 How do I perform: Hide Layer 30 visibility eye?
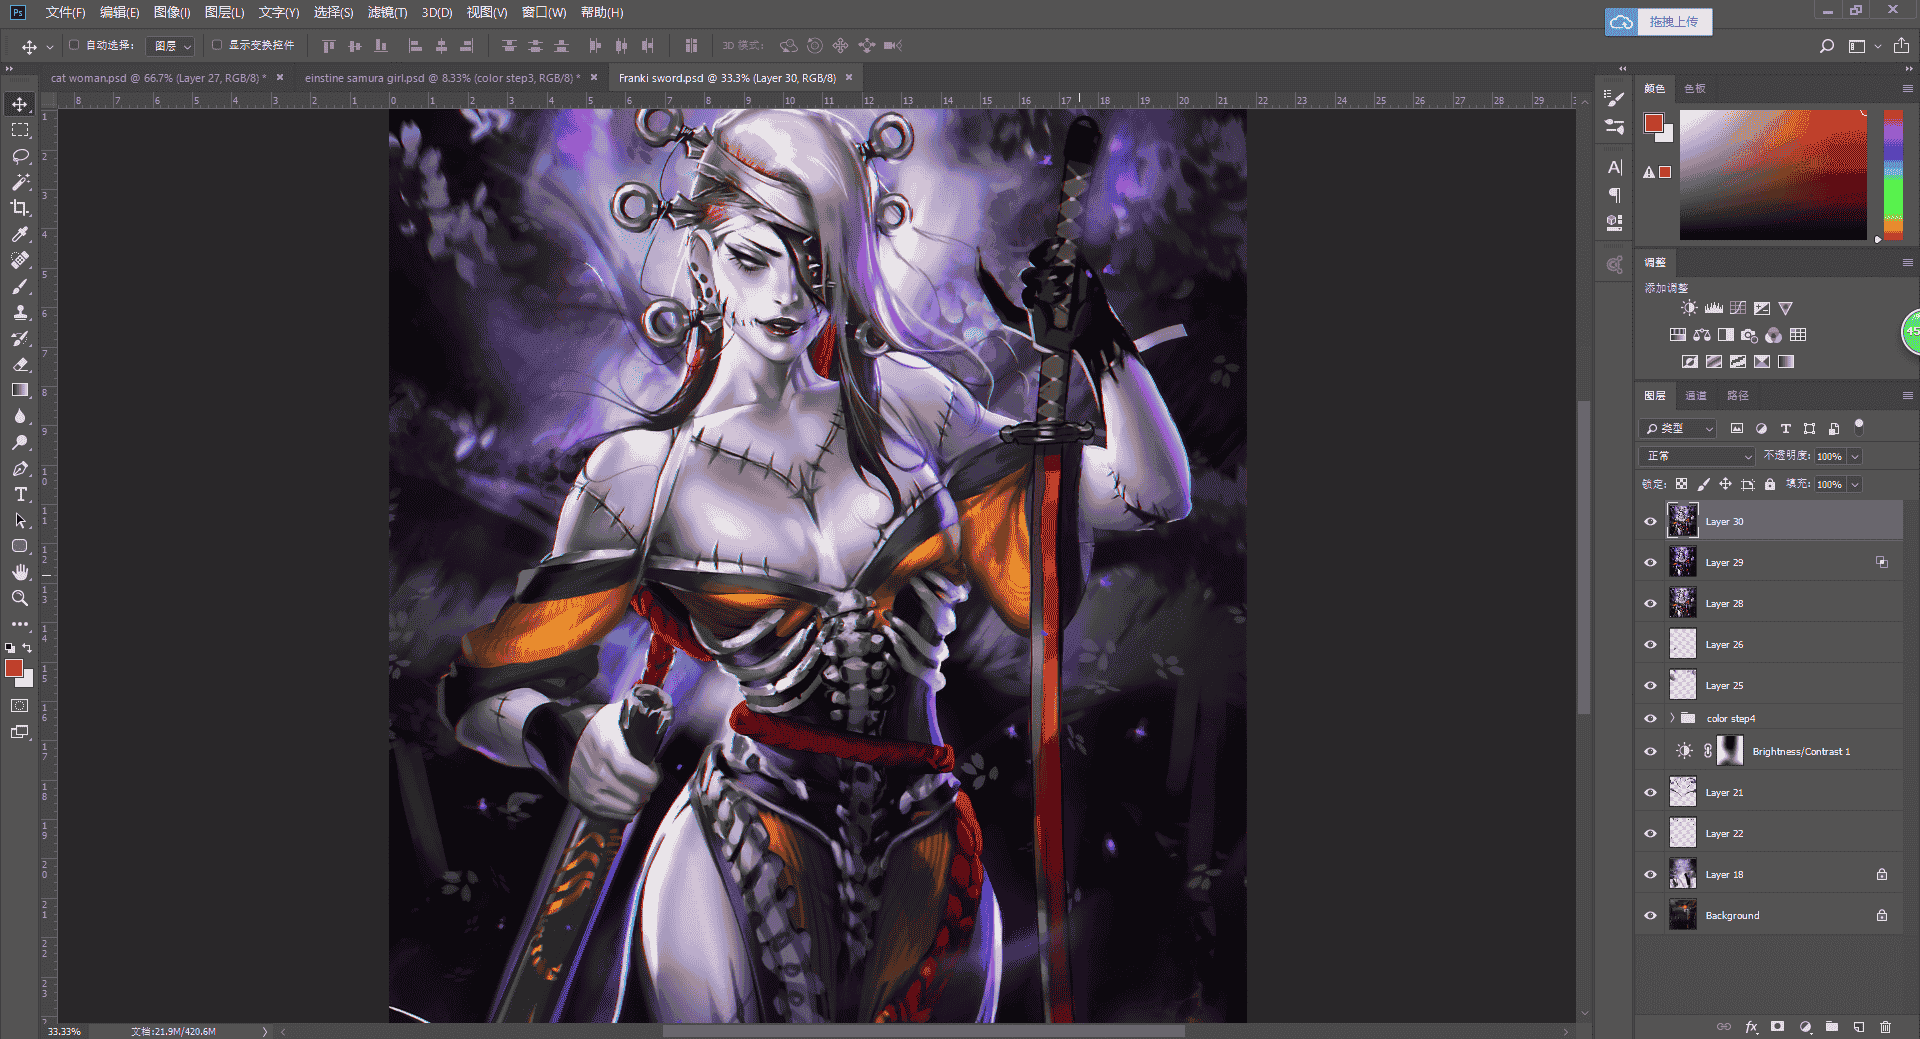[x=1651, y=521]
